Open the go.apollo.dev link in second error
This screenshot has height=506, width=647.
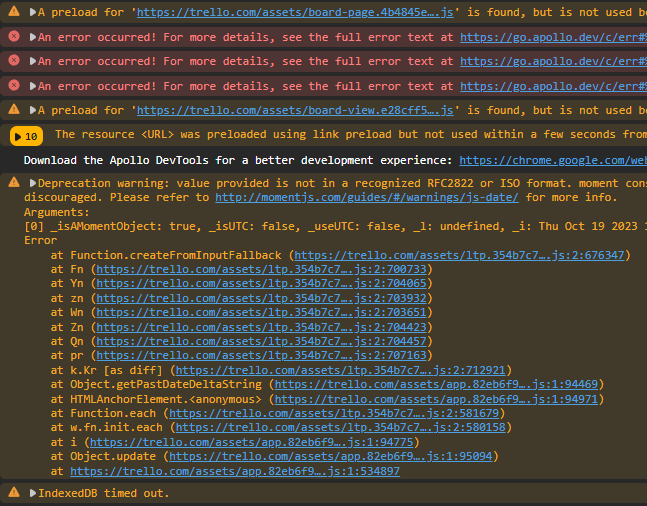[553, 61]
